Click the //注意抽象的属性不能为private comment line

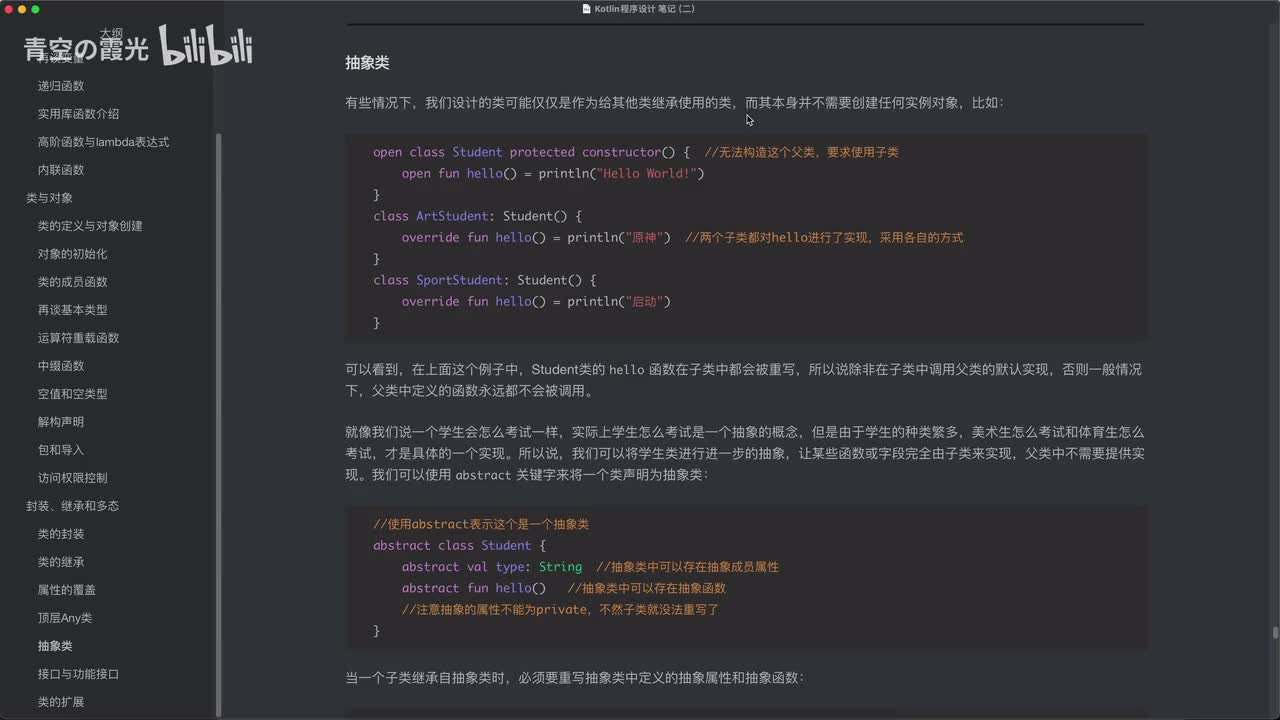pos(560,609)
